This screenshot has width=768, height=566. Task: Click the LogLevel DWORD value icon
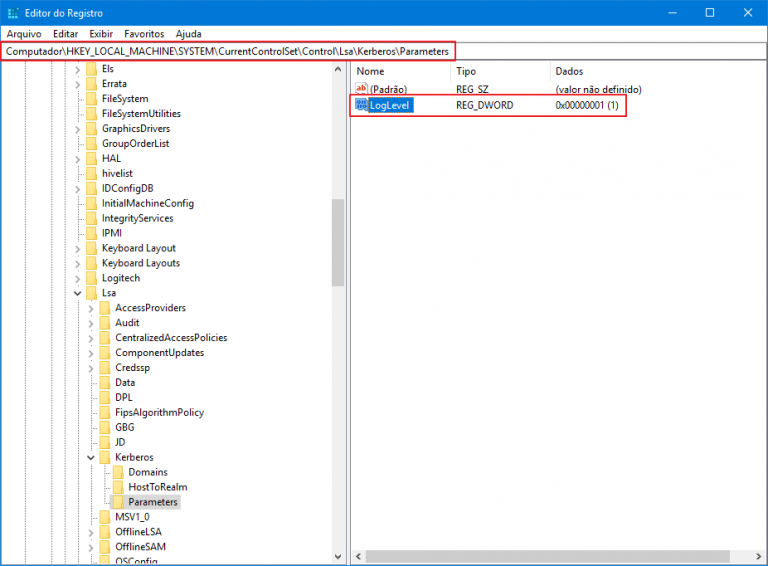click(x=362, y=105)
